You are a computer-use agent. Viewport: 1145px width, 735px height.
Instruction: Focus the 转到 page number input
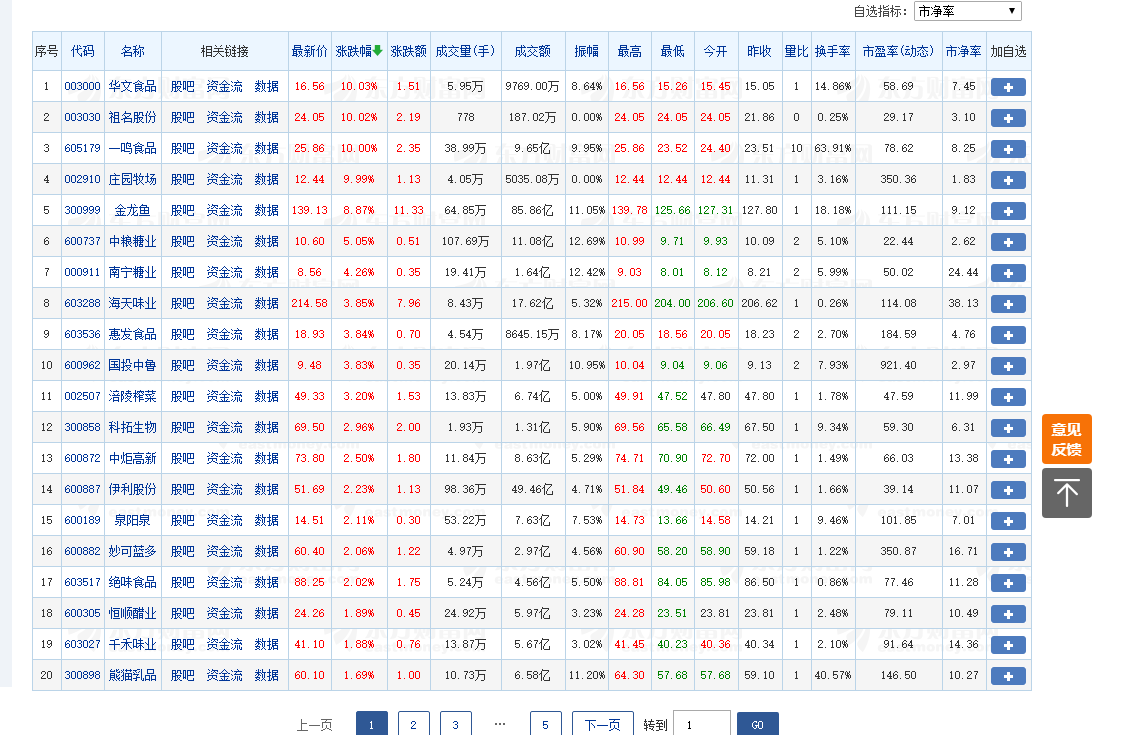pyautogui.click(x=702, y=724)
